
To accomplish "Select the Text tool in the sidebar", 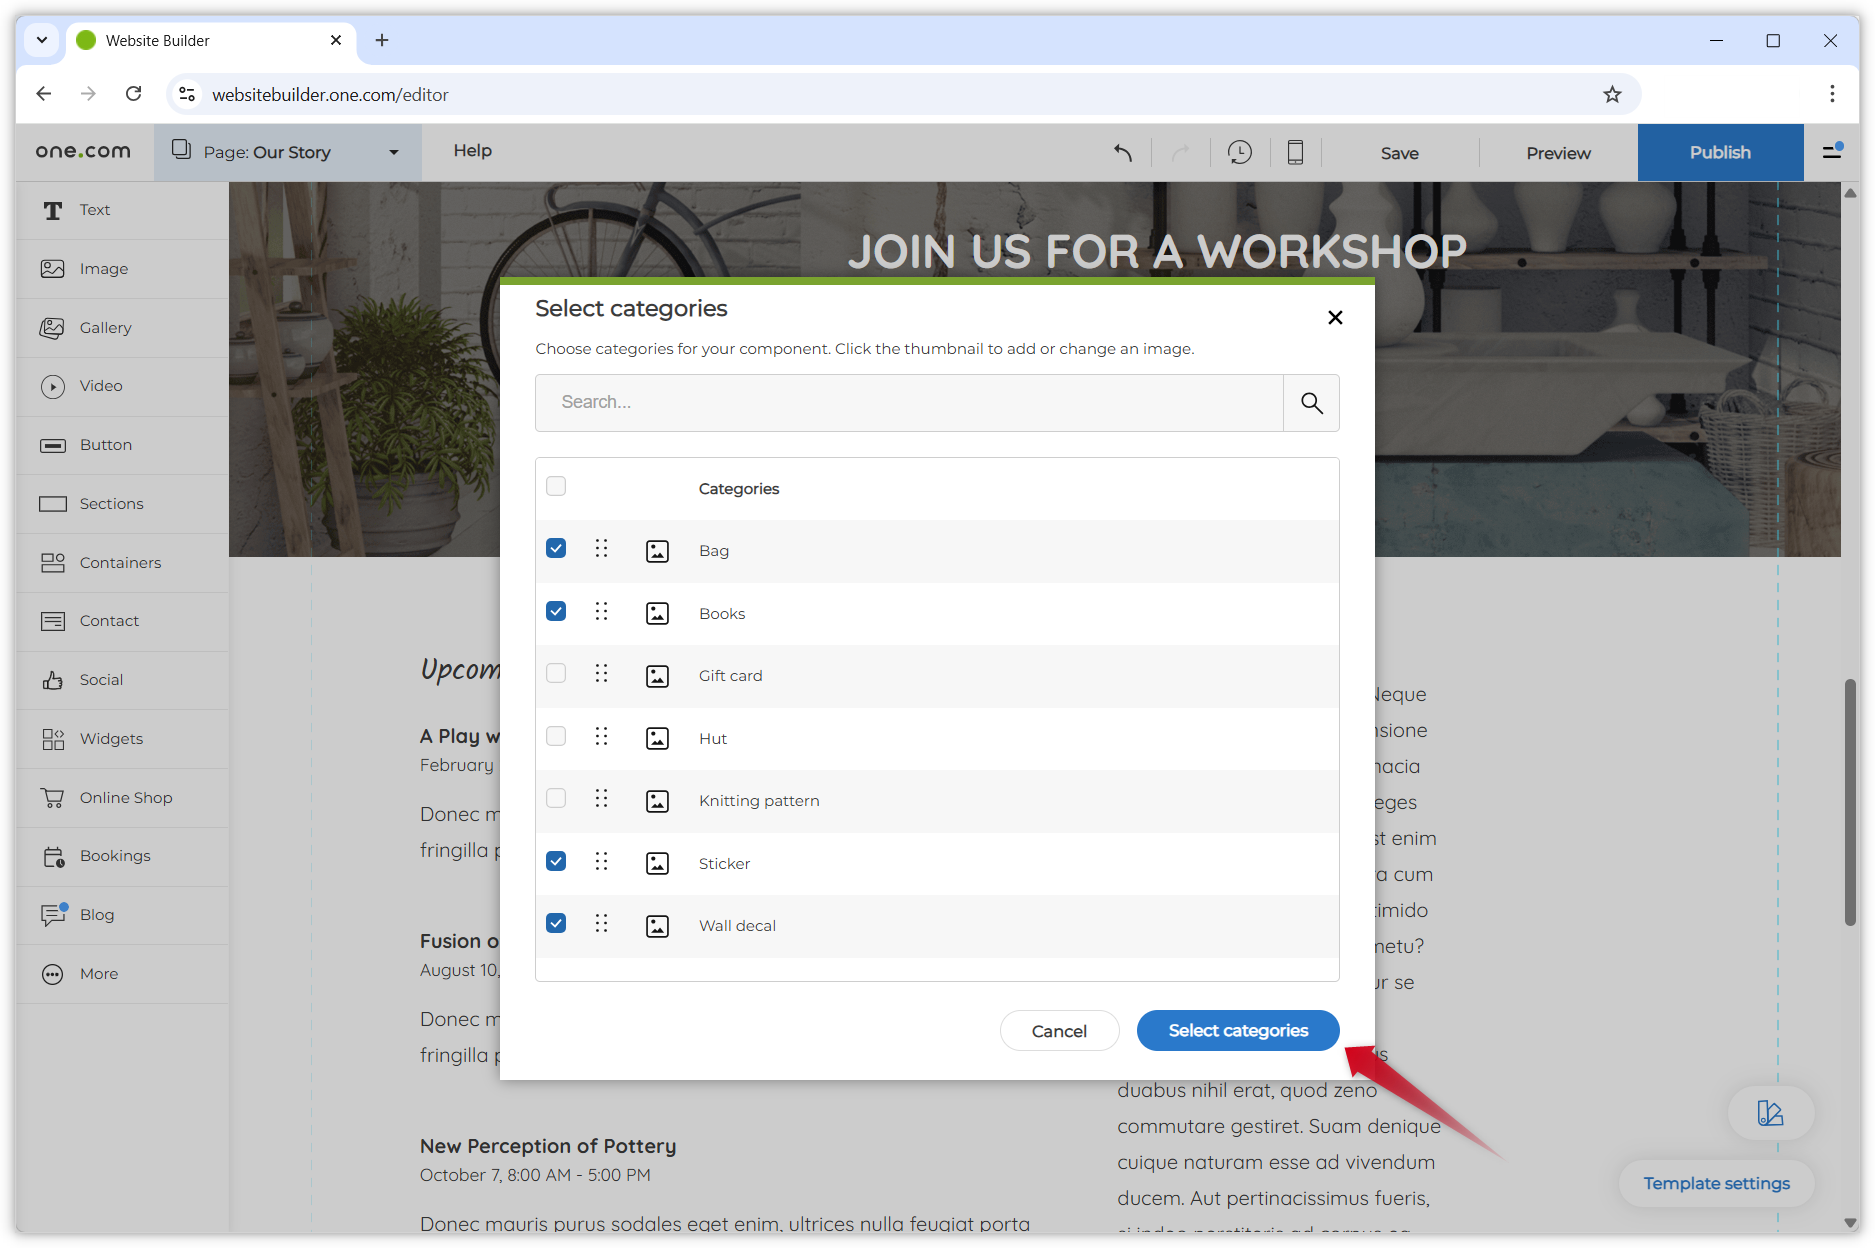I will pos(95,210).
